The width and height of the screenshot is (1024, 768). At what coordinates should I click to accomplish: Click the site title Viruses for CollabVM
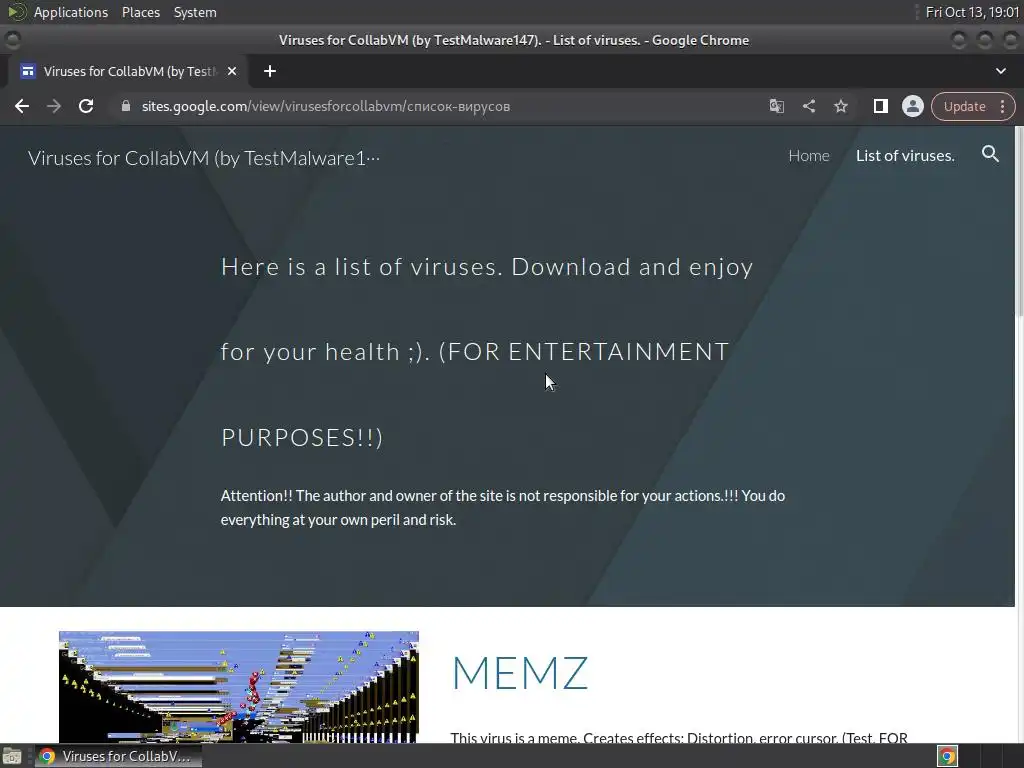(204, 158)
